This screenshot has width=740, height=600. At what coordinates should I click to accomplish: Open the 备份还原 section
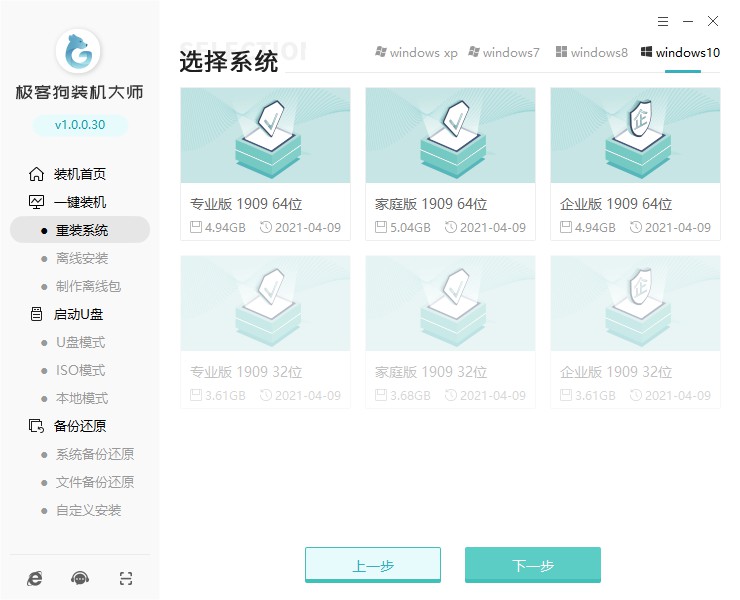(80, 426)
